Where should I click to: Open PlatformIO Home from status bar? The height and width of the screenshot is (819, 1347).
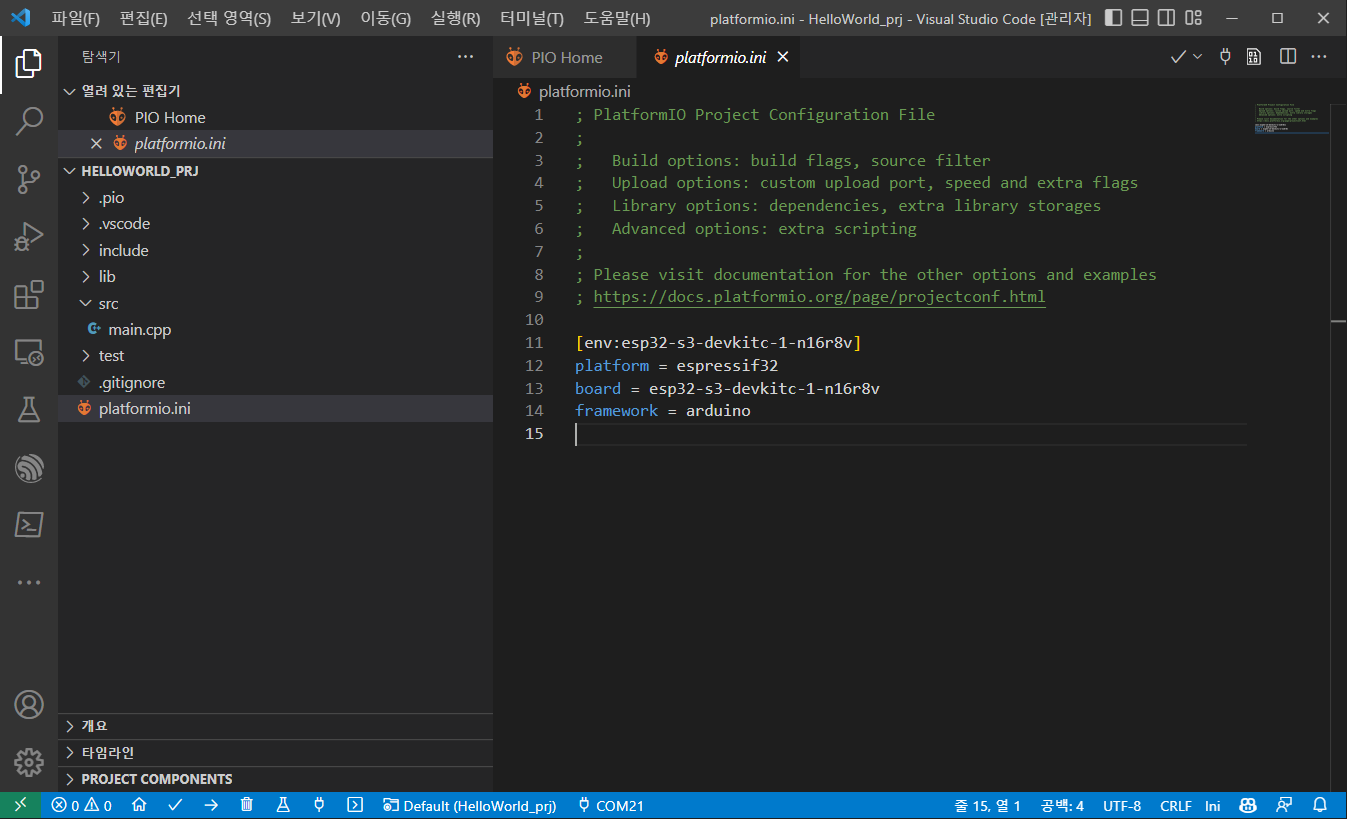139,805
